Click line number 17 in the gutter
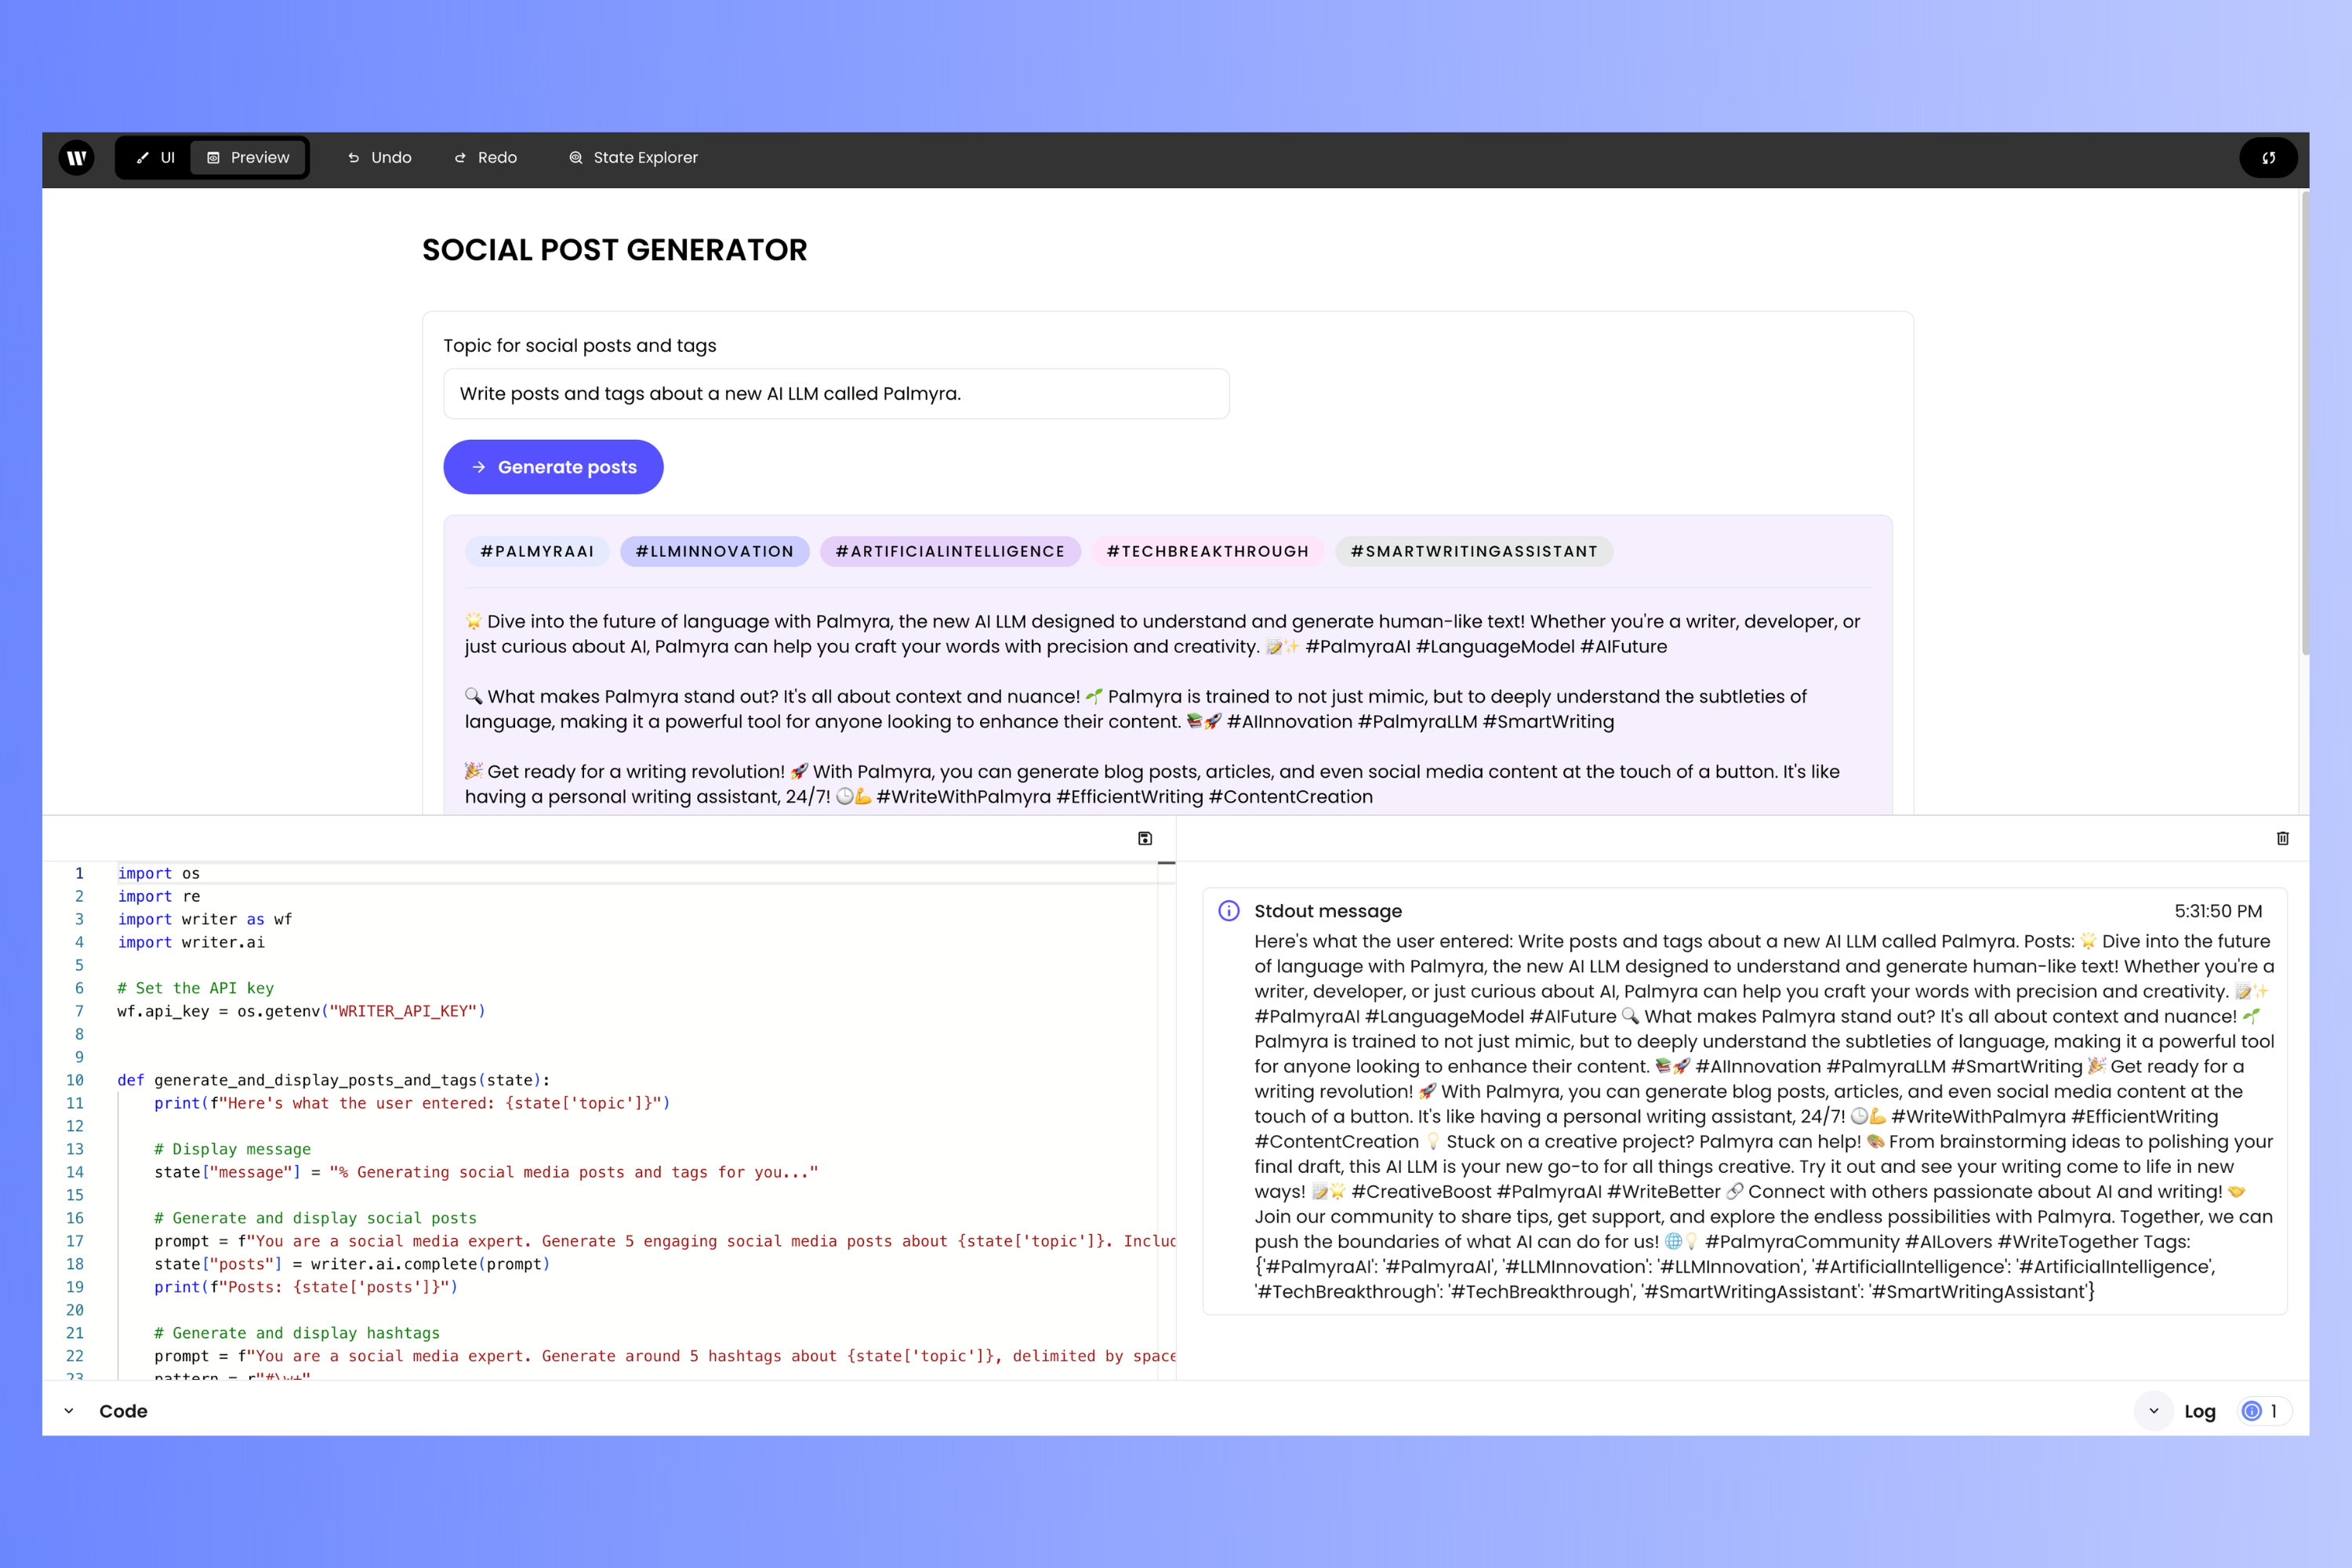The image size is (2352, 1568). pyautogui.click(x=75, y=1242)
